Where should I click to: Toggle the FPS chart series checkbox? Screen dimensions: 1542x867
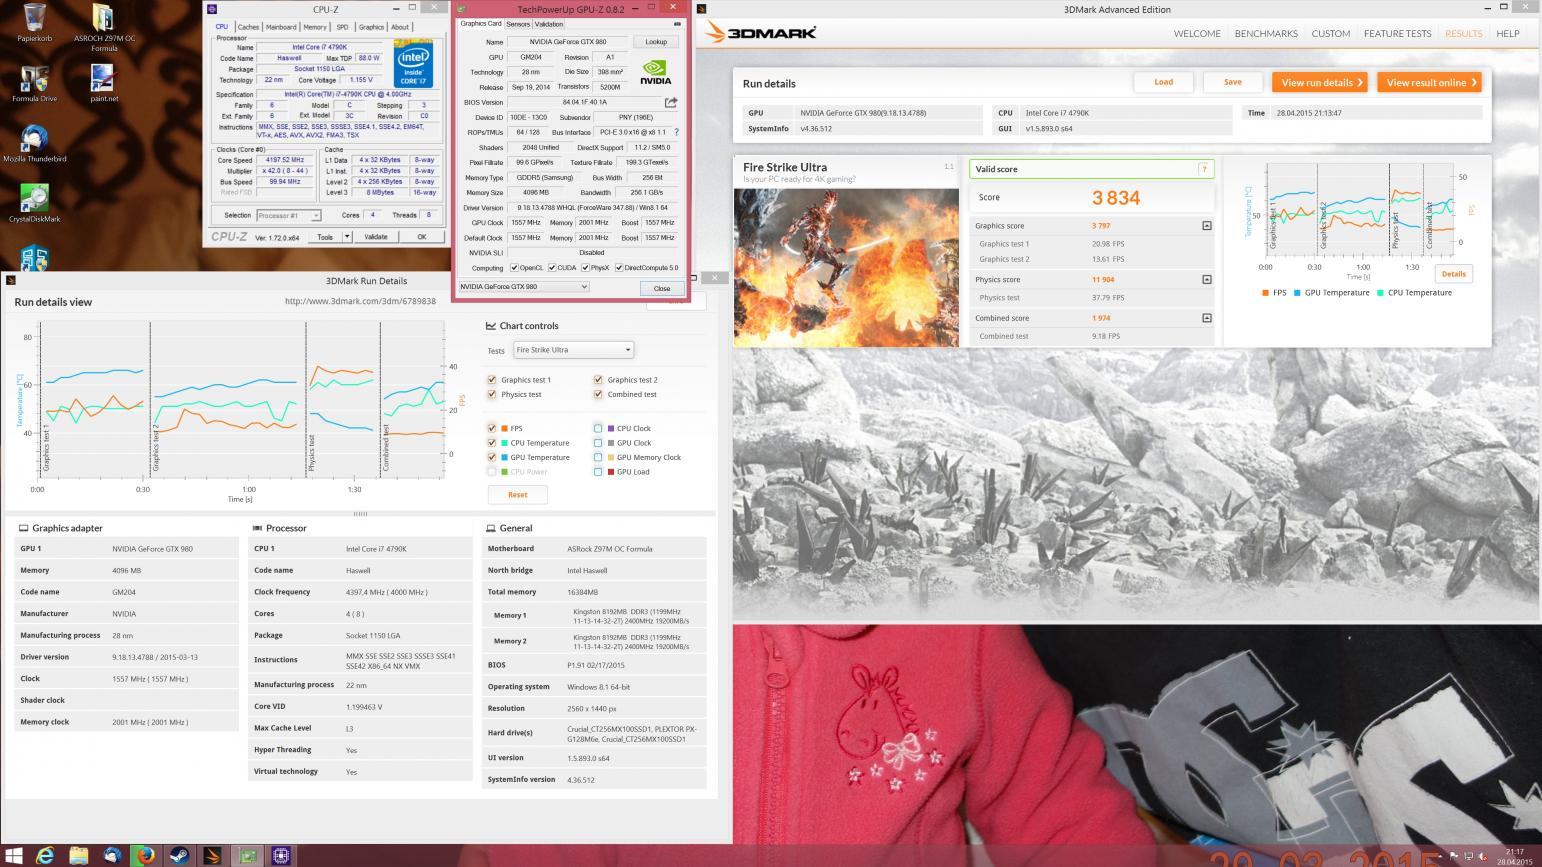point(492,428)
